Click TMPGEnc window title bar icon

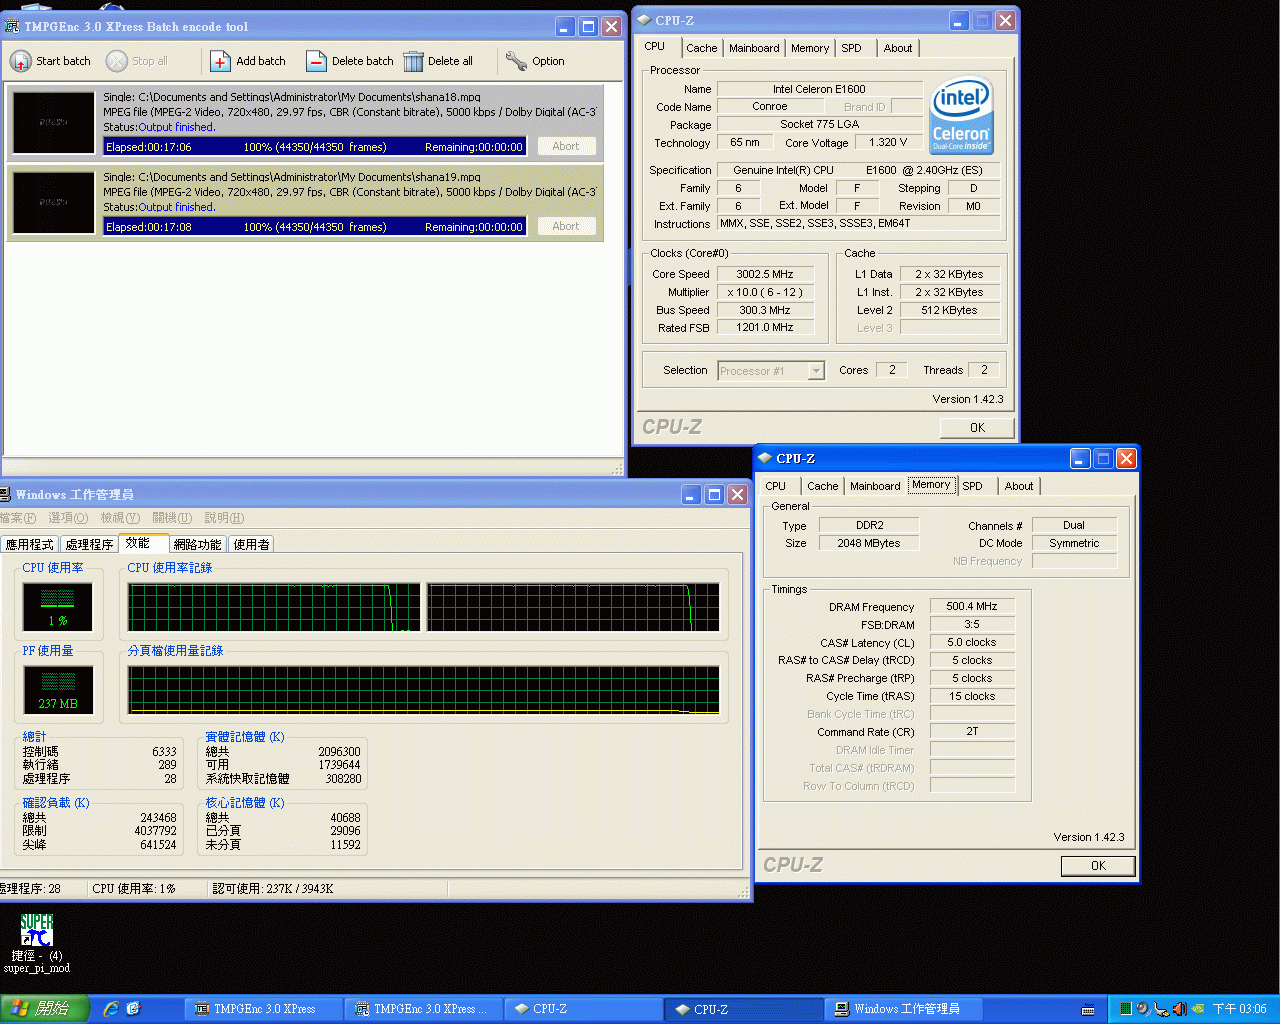pyautogui.click(x=12, y=26)
